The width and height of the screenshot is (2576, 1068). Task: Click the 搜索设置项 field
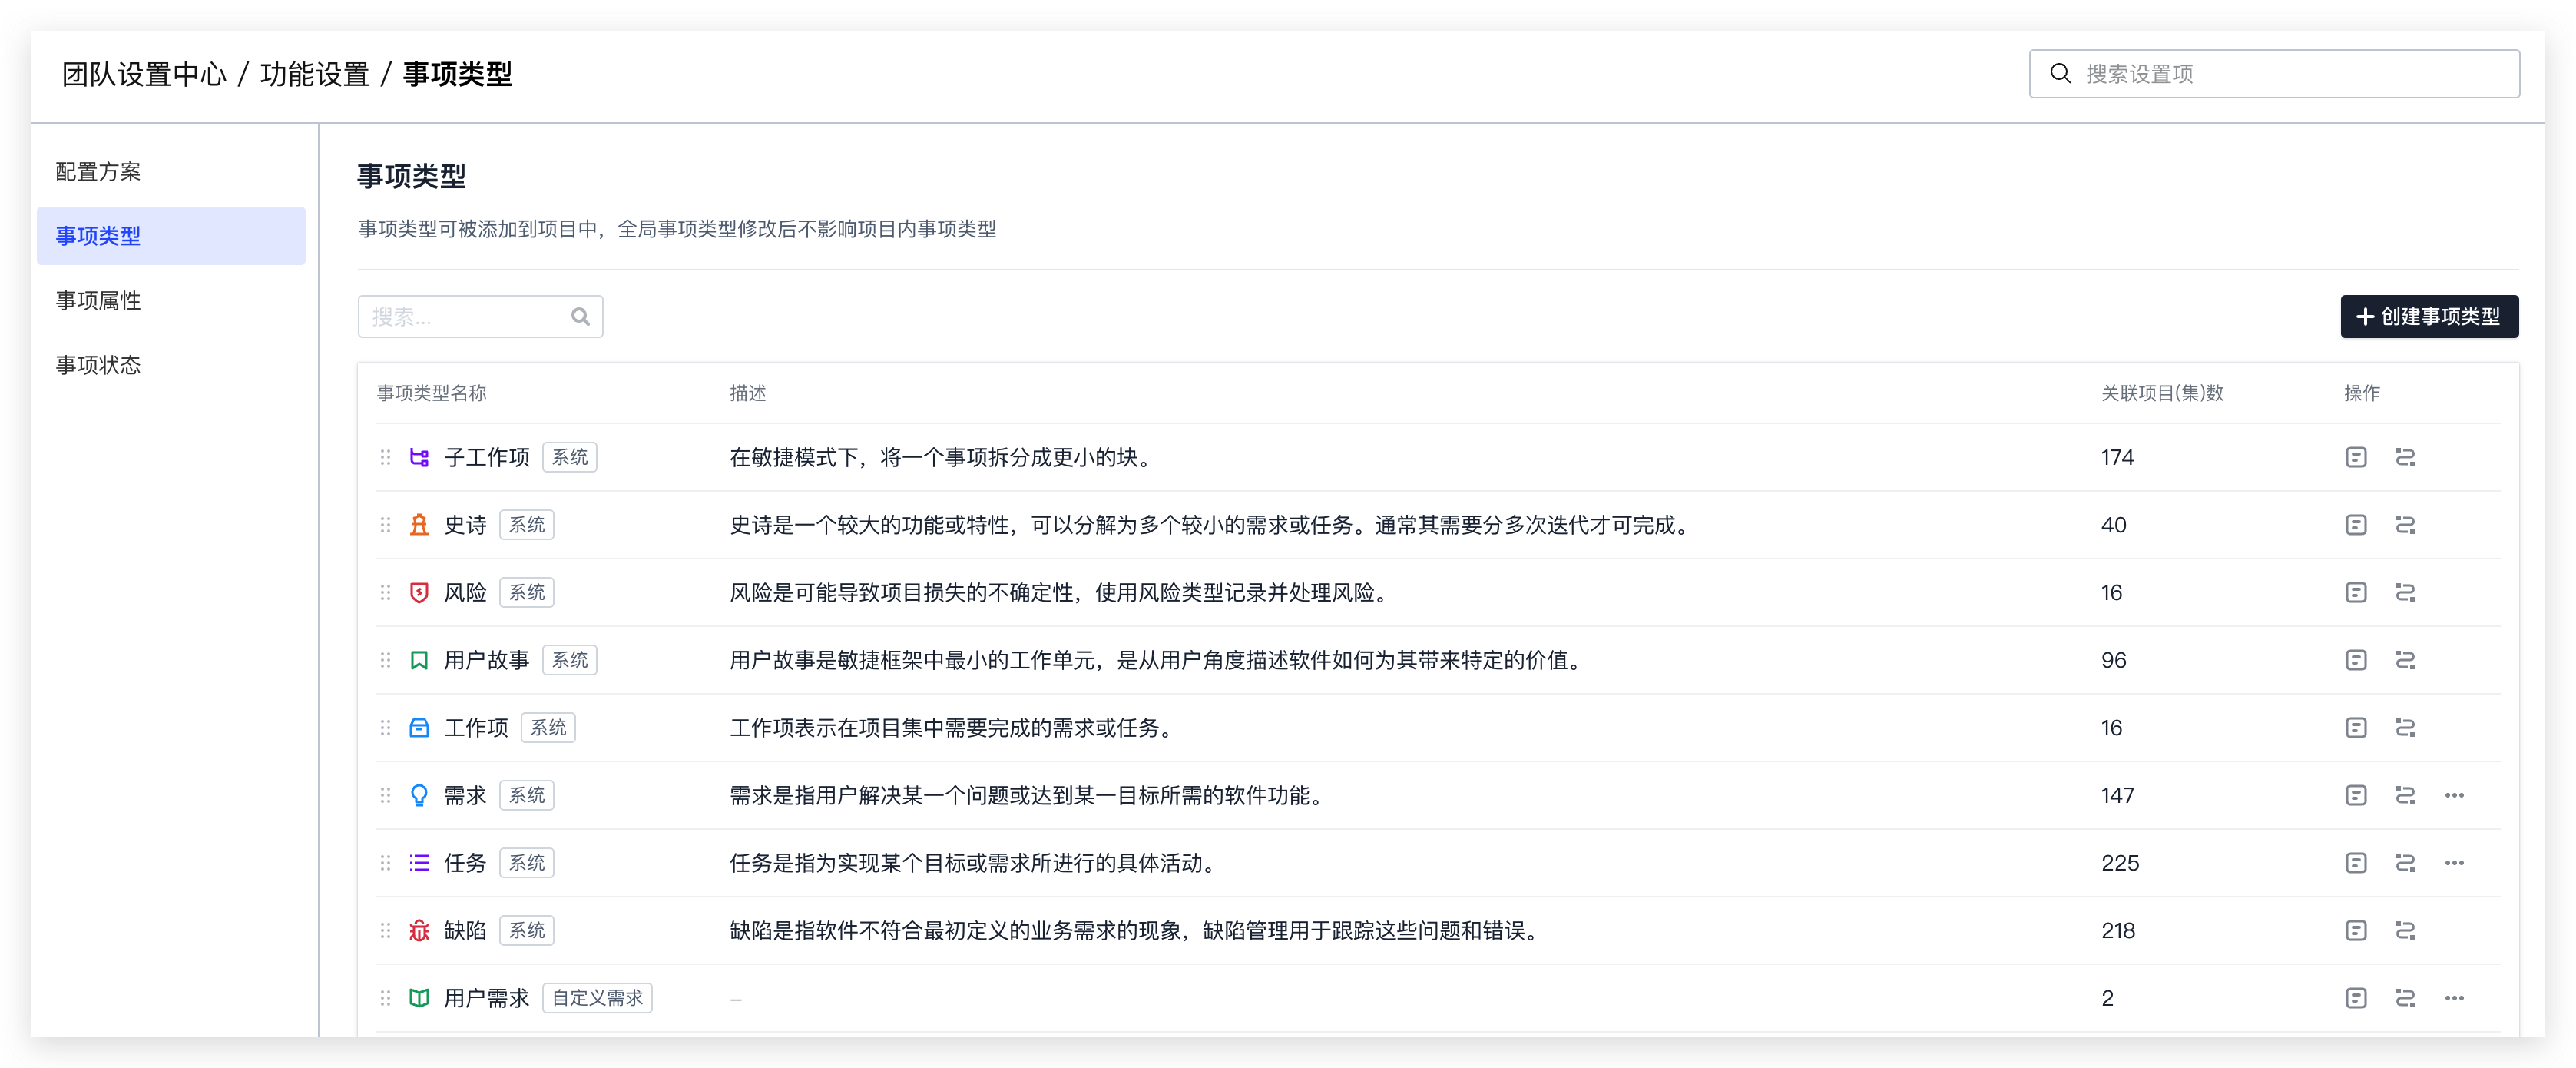[x=2273, y=74]
